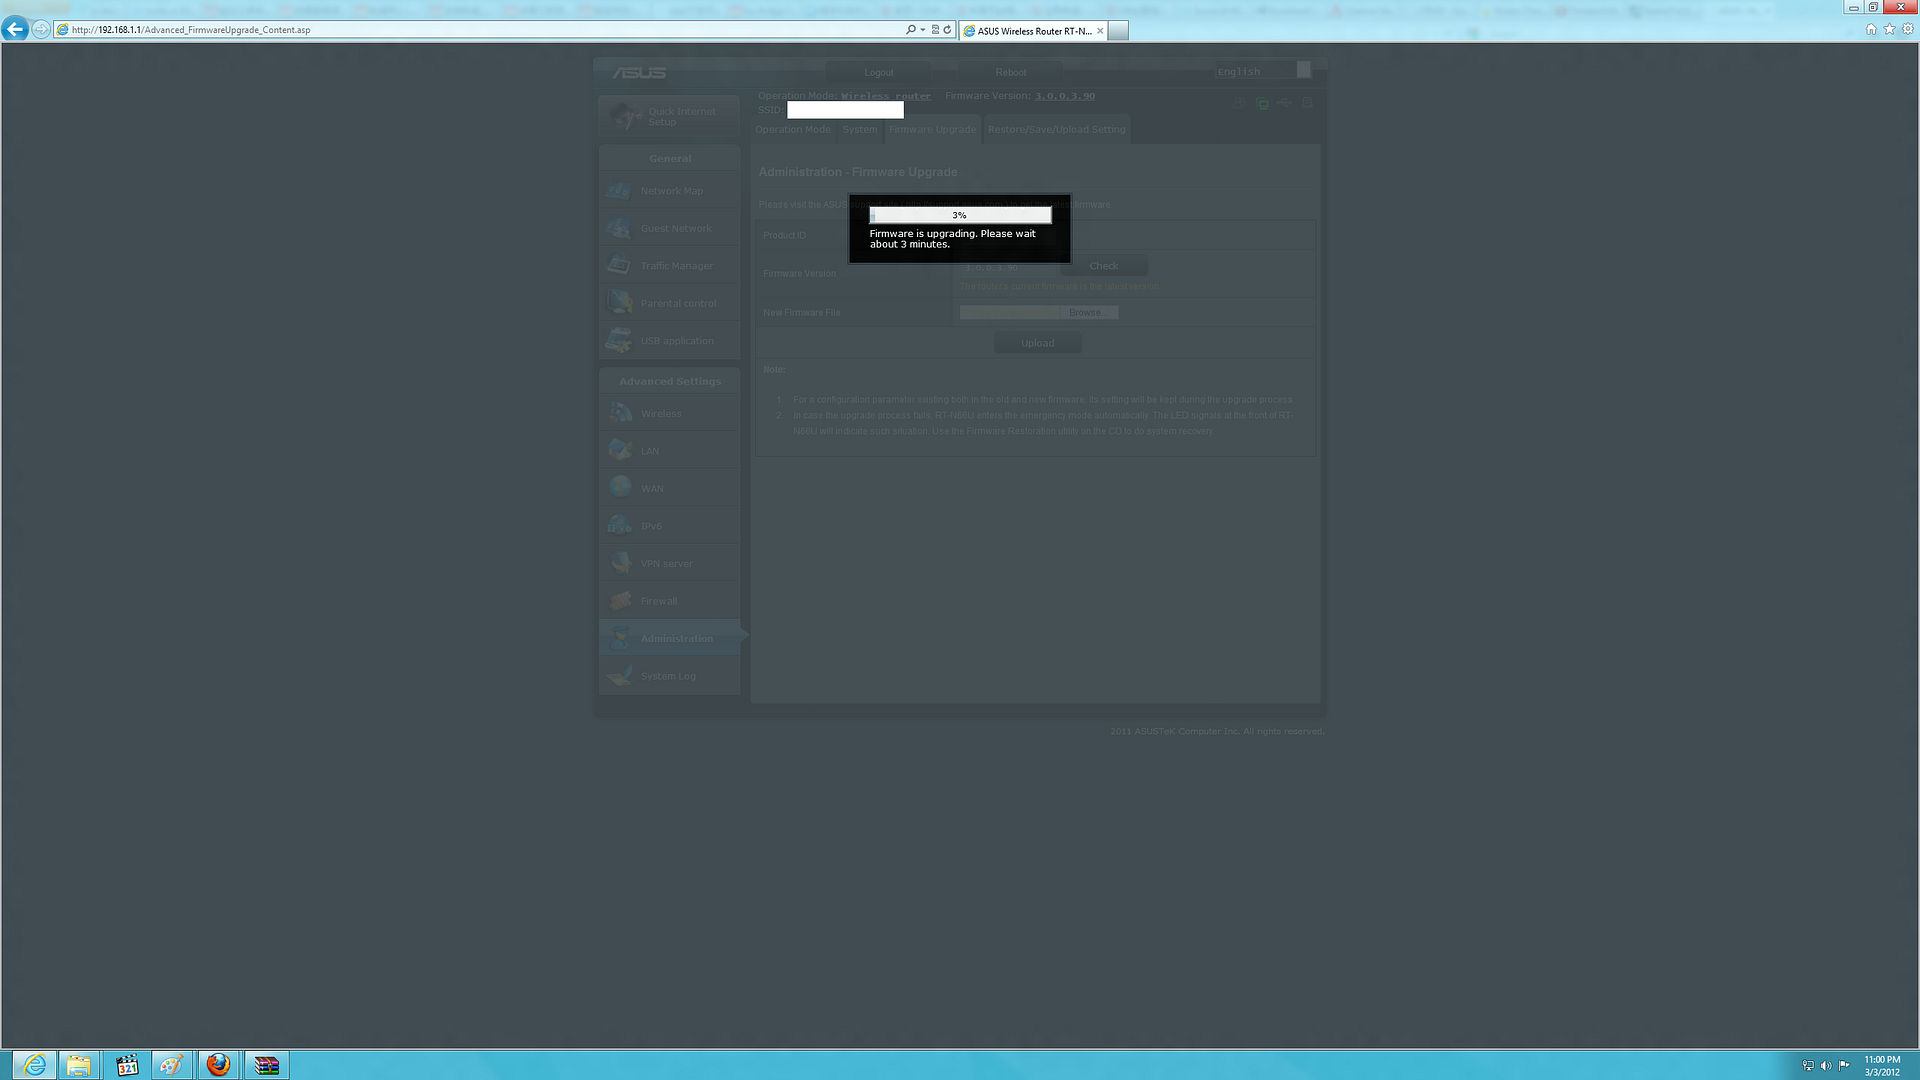Click the Quick Internet Setup wizard icon

tap(626, 117)
